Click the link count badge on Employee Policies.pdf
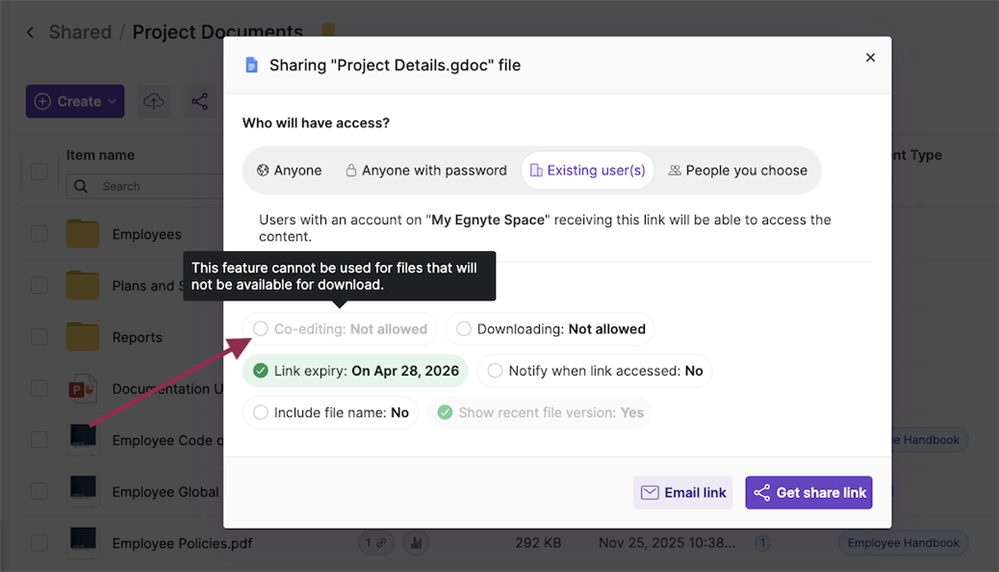Viewport: 999px width, 572px height. click(376, 543)
